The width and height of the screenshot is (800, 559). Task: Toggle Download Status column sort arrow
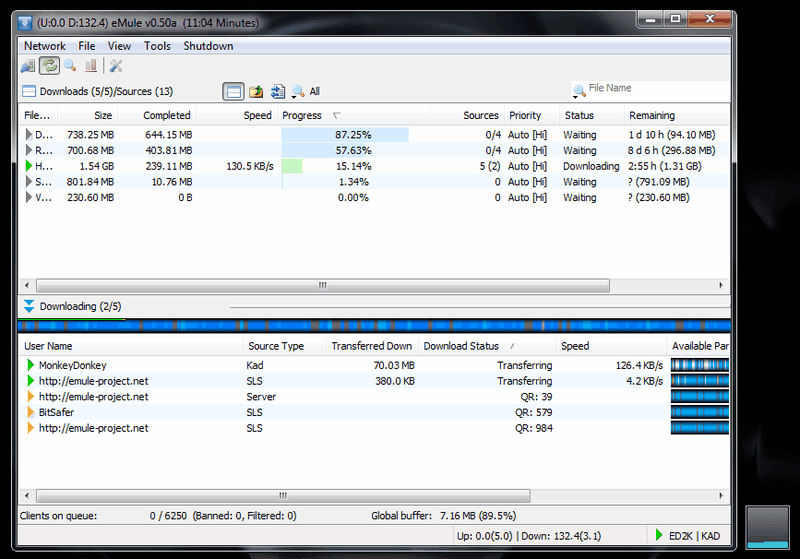513,346
